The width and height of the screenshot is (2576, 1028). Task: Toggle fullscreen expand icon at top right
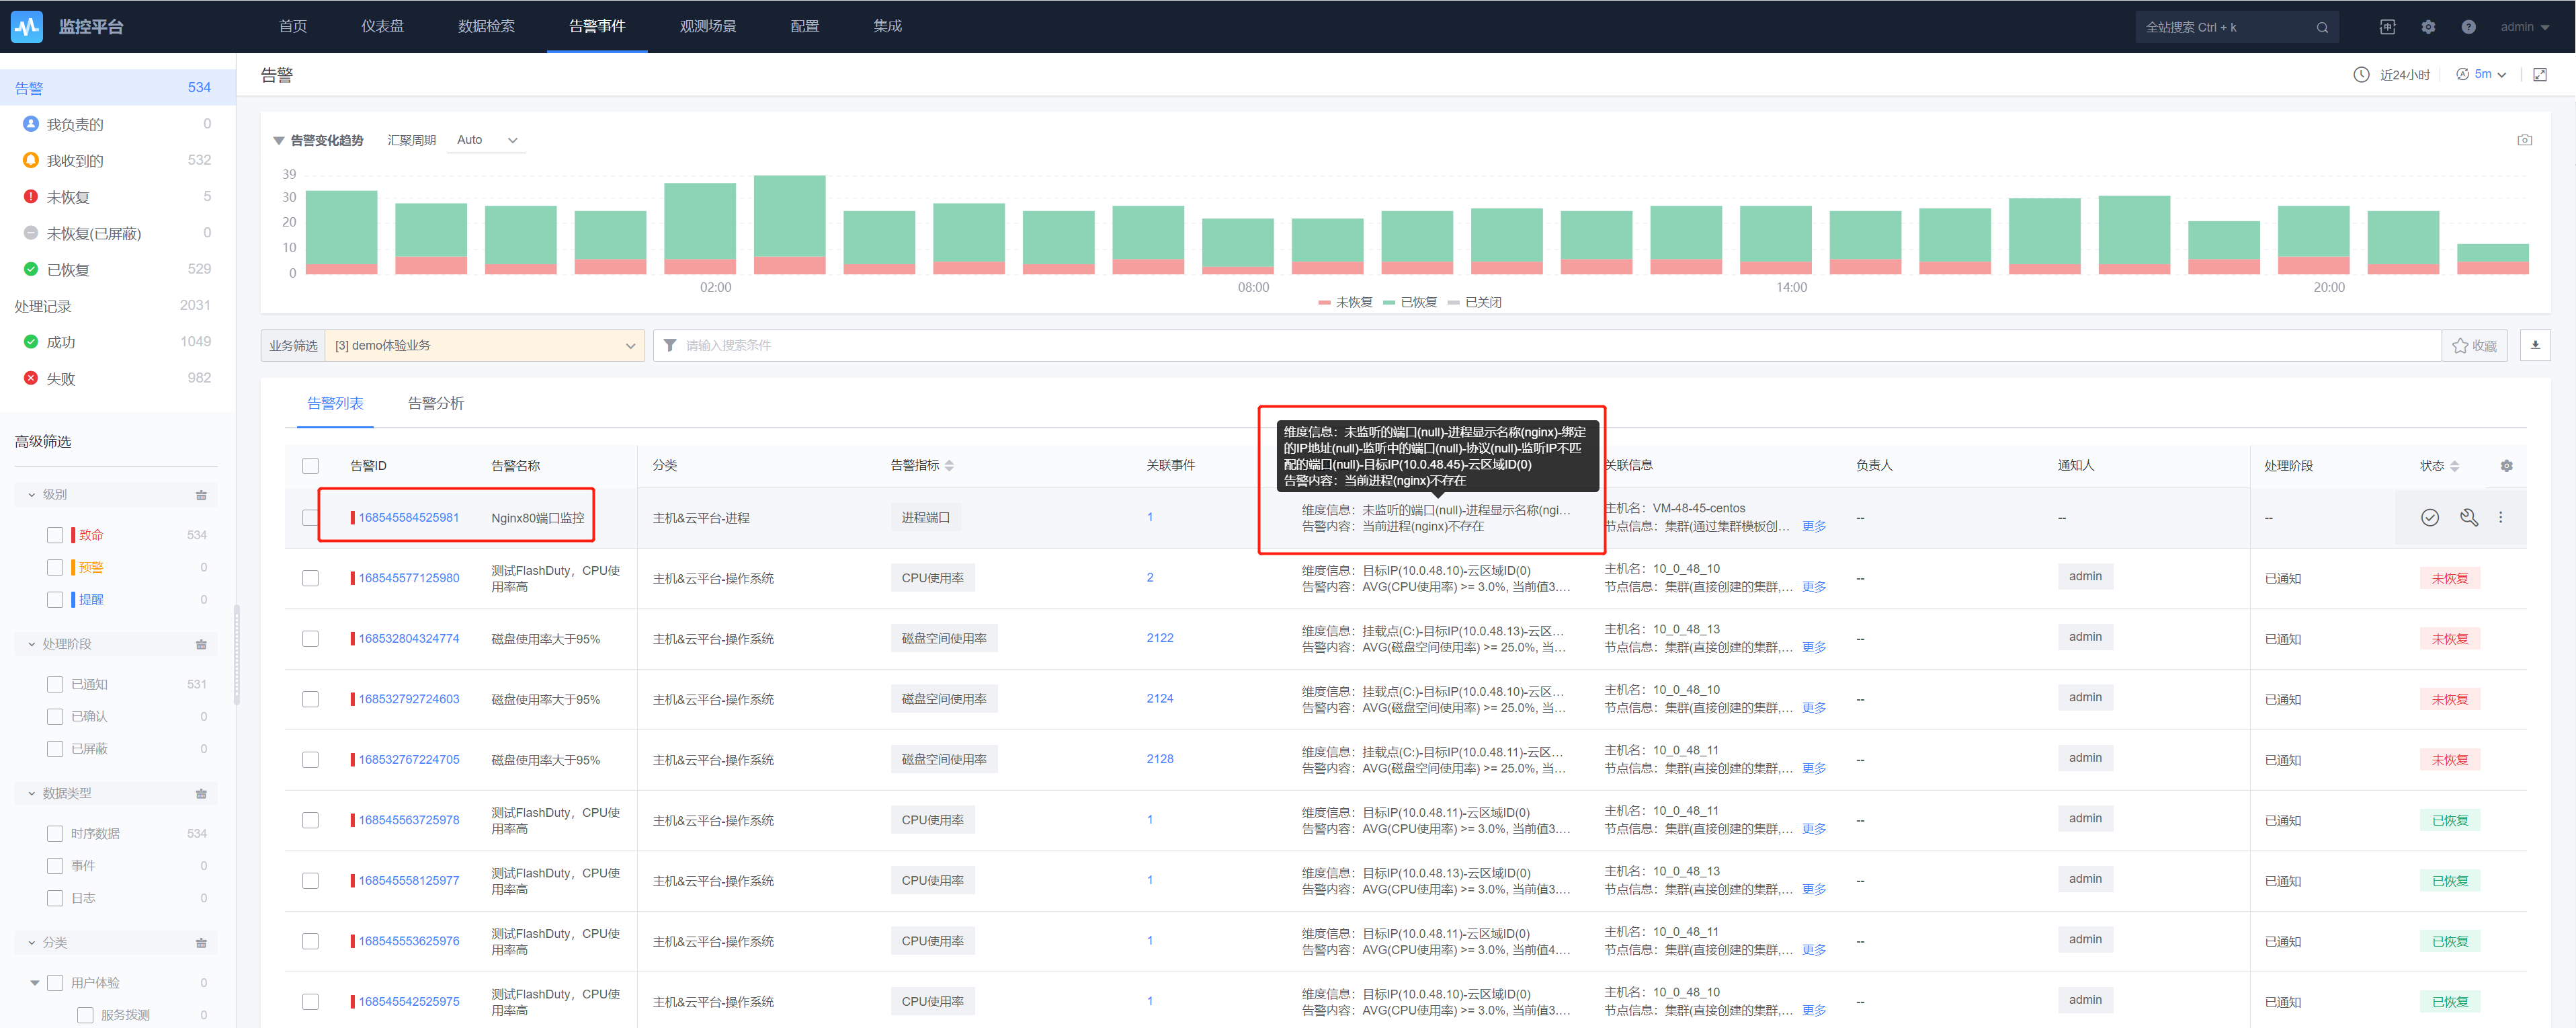tap(2539, 75)
